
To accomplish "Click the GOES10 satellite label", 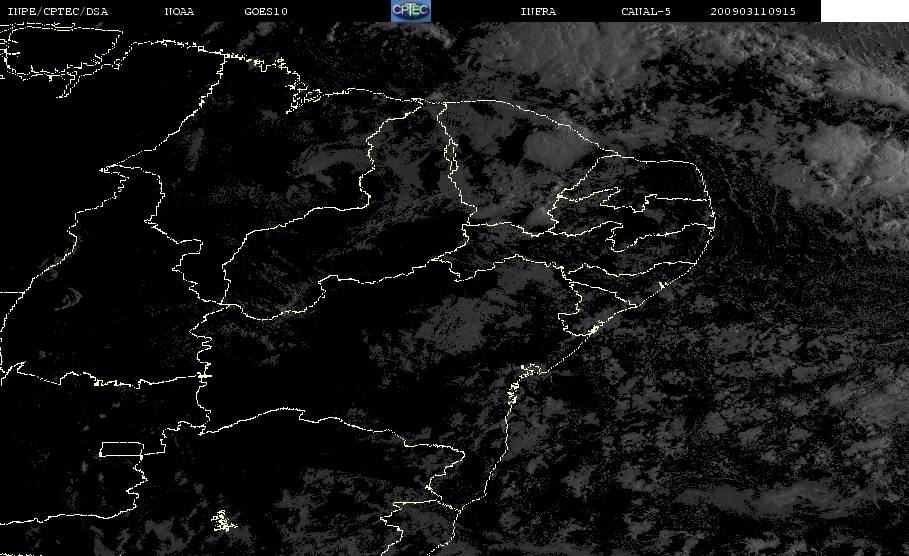I will tap(266, 12).
